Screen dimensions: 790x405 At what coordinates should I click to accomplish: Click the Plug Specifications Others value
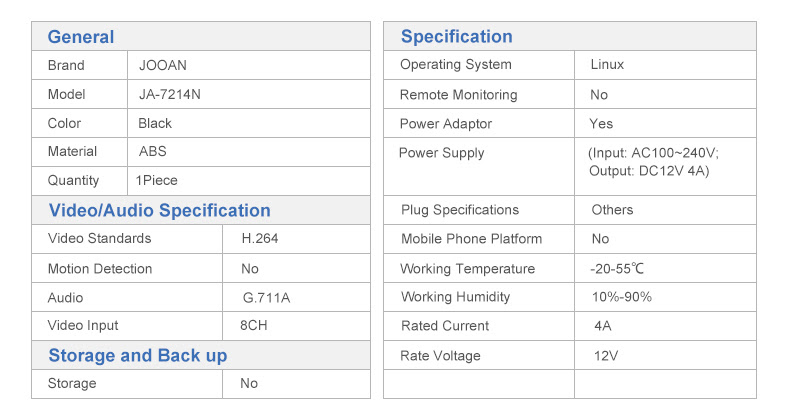[612, 210]
